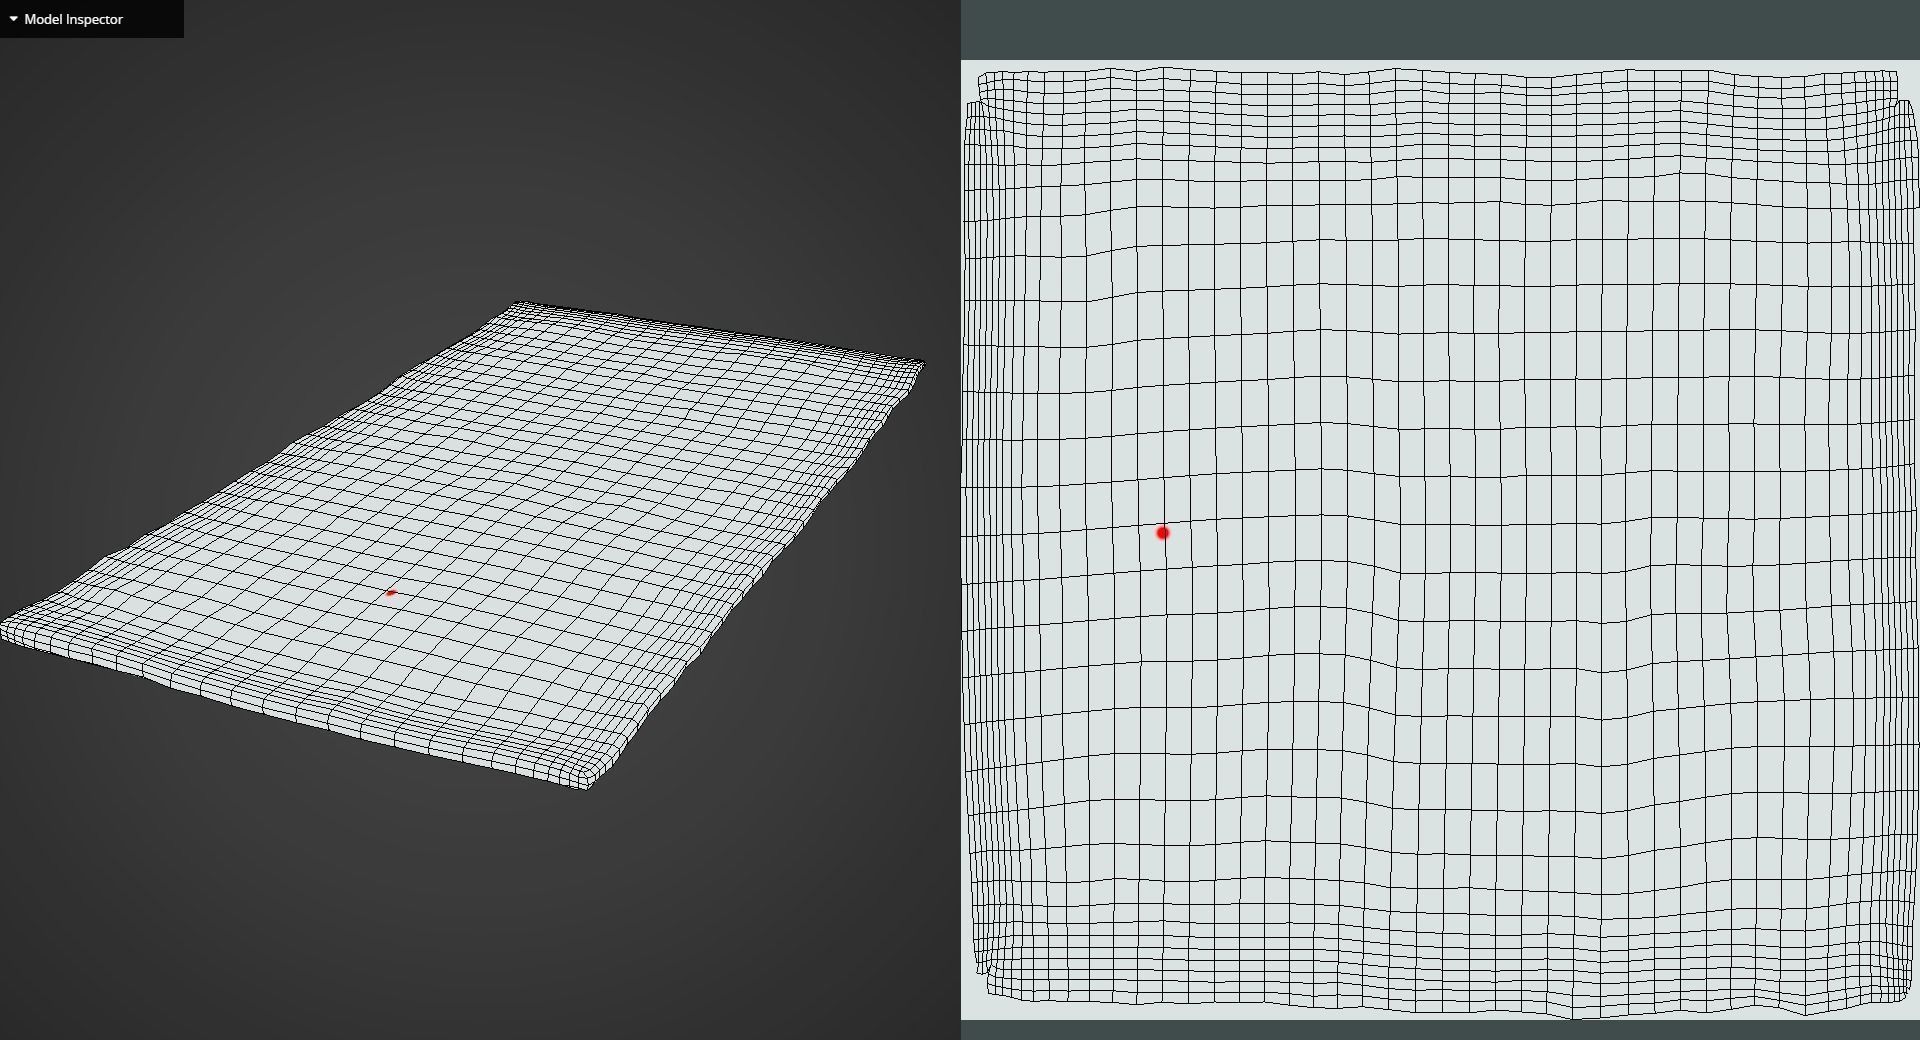Click the Model Inspector title text
Viewport: 1920px width, 1040px height.
(74, 19)
